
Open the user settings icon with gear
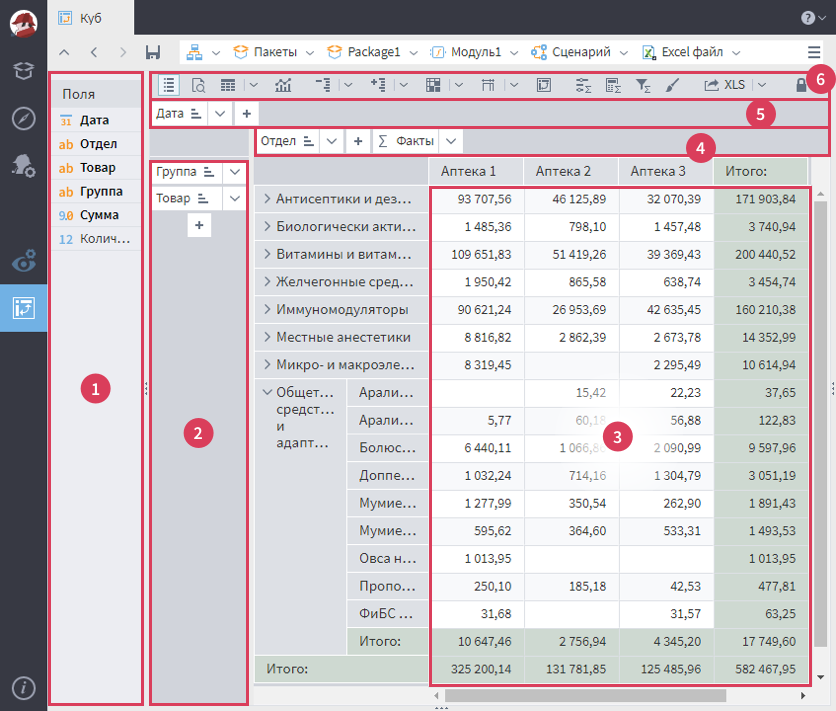pos(23,165)
